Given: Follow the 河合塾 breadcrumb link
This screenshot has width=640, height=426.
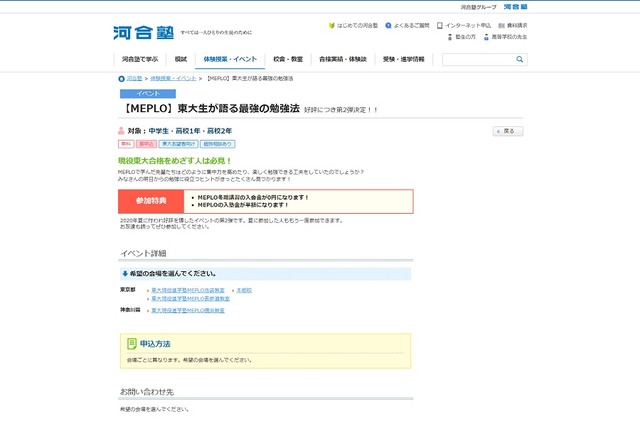Looking at the screenshot, I should [x=134, y=78].
